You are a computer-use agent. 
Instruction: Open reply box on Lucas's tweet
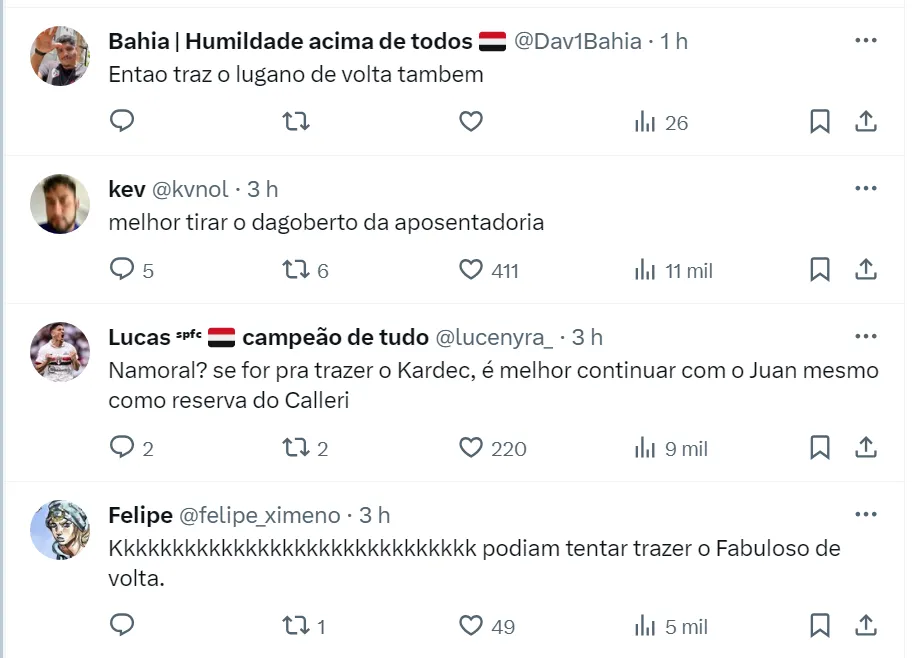click(x=122, y=448)
